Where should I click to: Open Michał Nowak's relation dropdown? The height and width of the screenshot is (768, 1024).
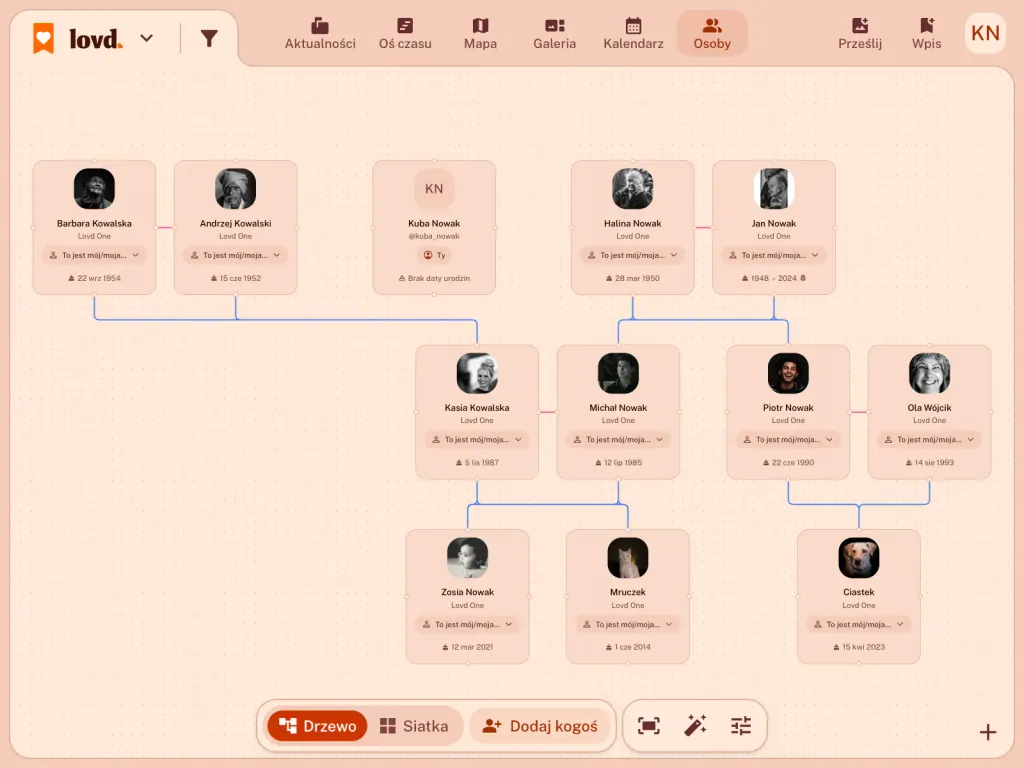[618, 440]
